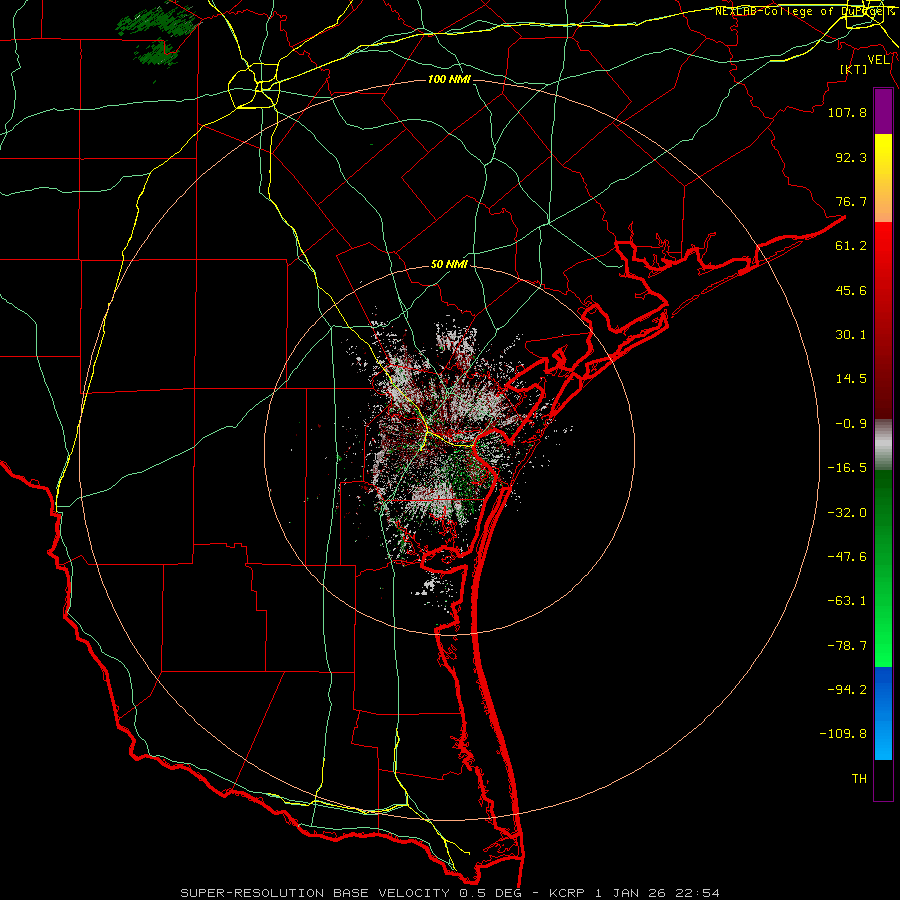Click the 30.1 value on velocity scale
The width and height of the screenshot is (900, 900).
point(851,335)
